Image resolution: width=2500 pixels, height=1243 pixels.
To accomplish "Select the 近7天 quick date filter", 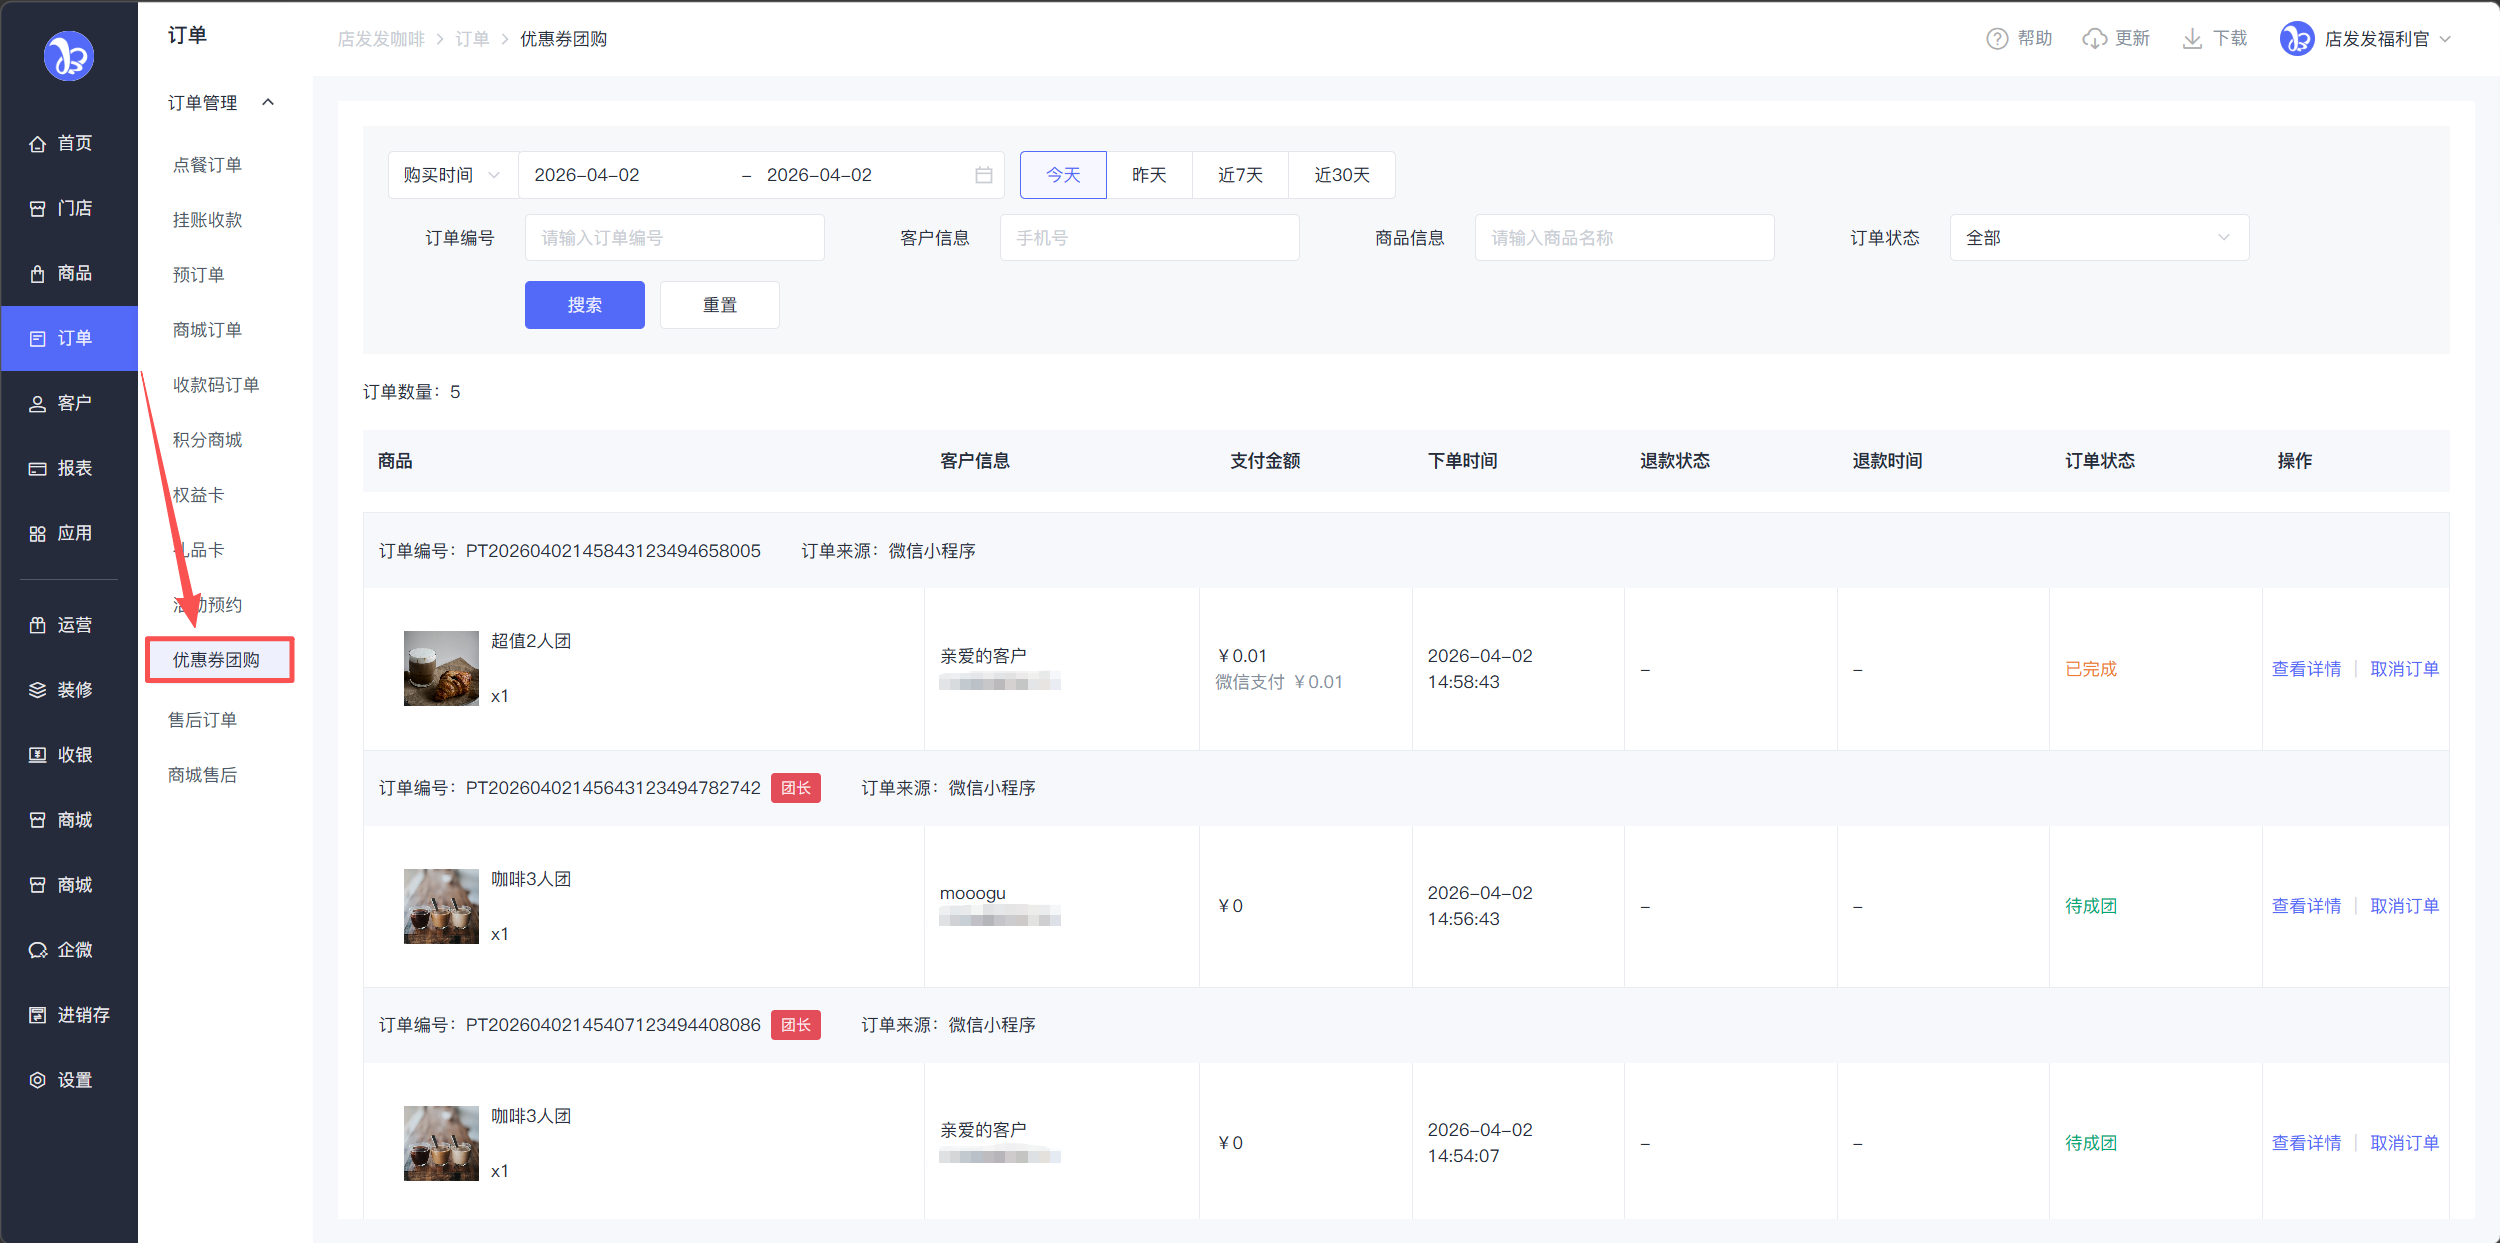I will point(1240,175).
